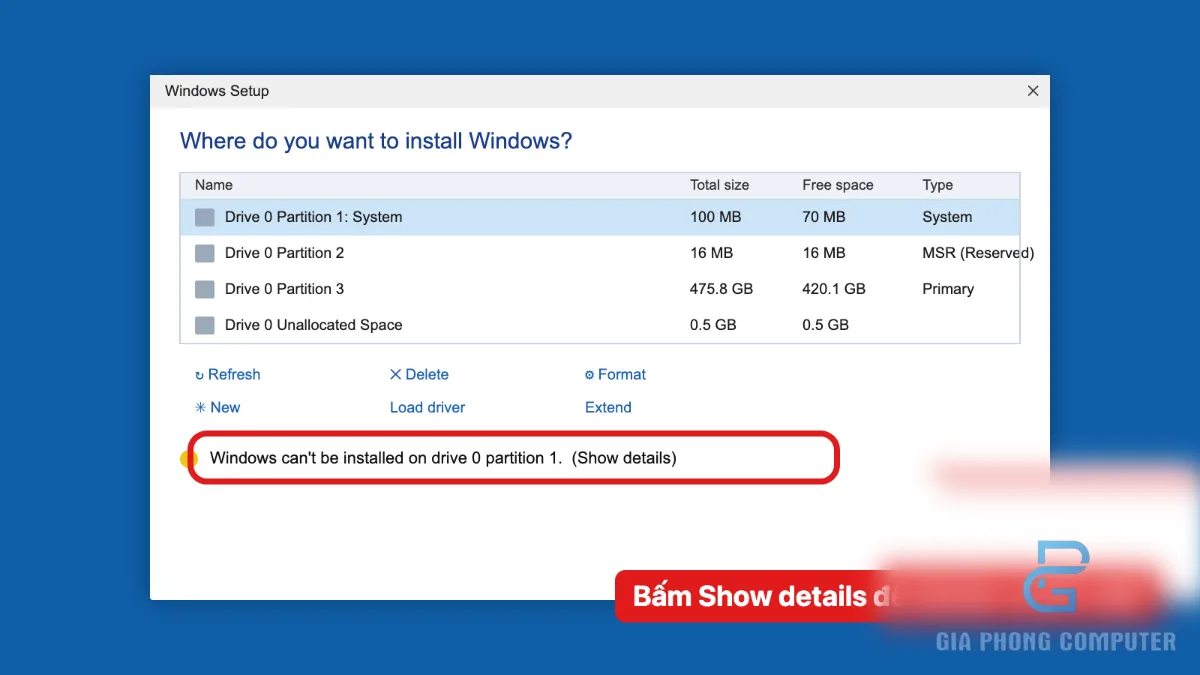
Task: Click the 475.8 GB total size value
Action: (x=721, y=289)
